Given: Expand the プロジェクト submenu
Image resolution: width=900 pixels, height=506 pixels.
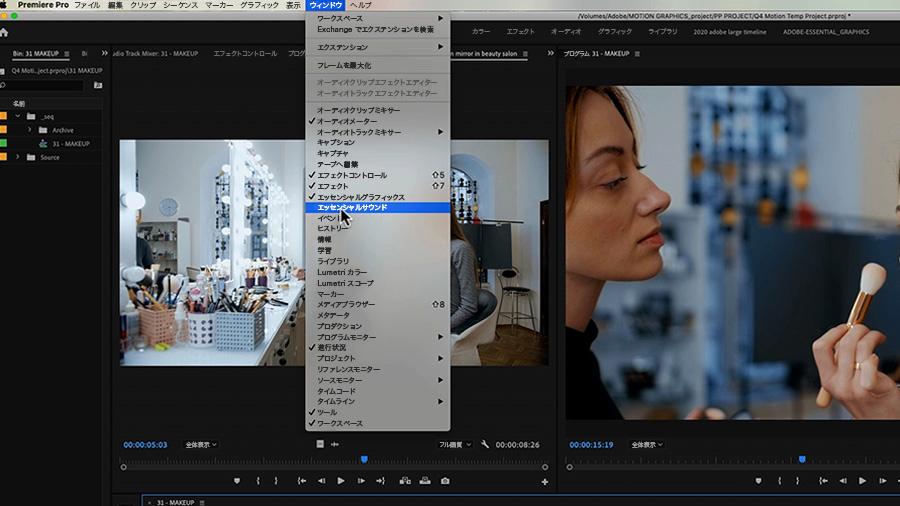Looking at the screenshot, I should [378, 359].
